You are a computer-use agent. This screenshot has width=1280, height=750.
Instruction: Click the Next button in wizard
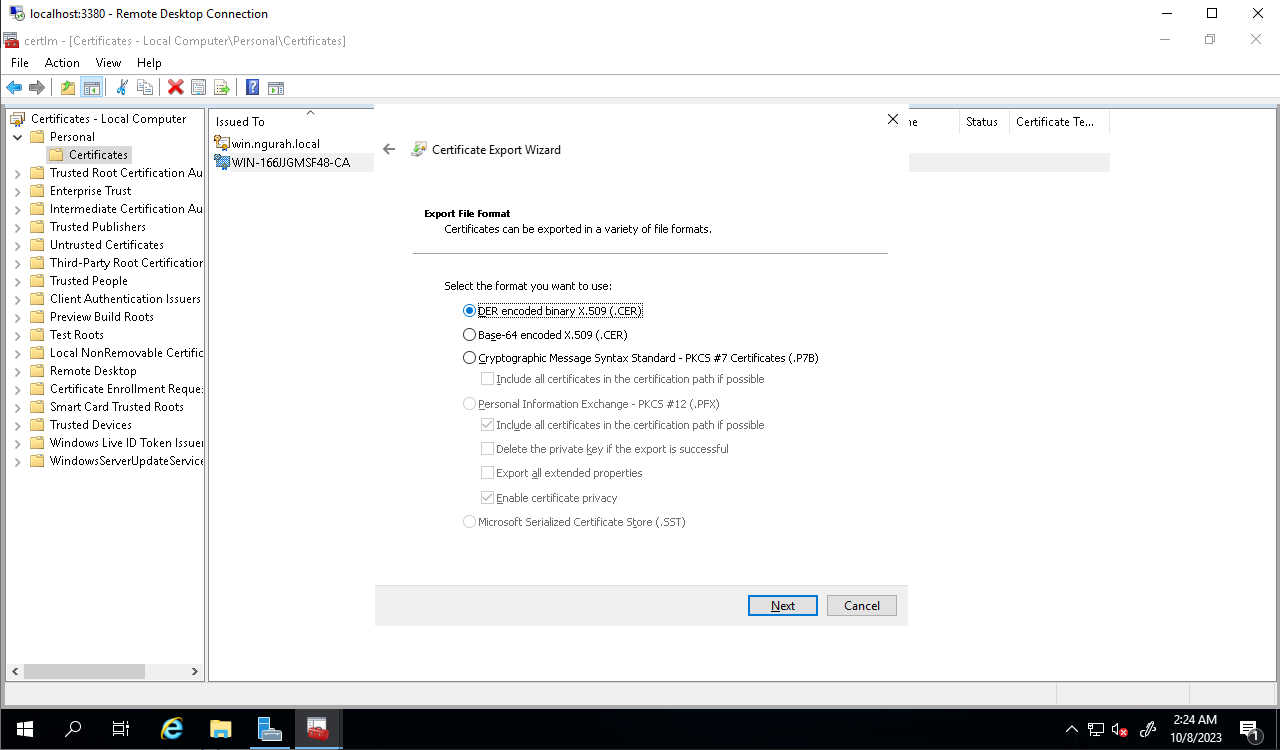click(x=782, y=605)
